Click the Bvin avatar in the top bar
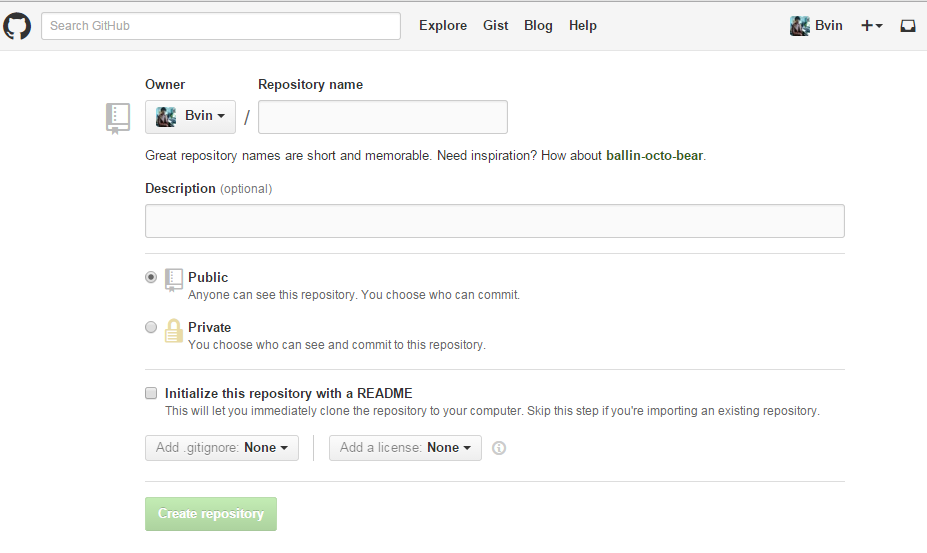 [799, 26]
